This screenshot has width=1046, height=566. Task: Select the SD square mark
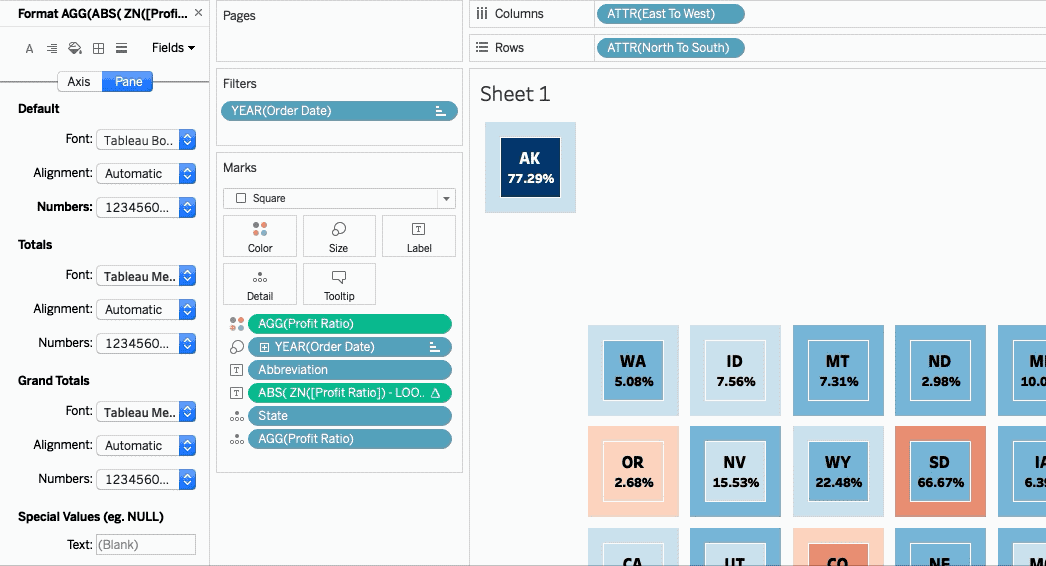[940, 472]
